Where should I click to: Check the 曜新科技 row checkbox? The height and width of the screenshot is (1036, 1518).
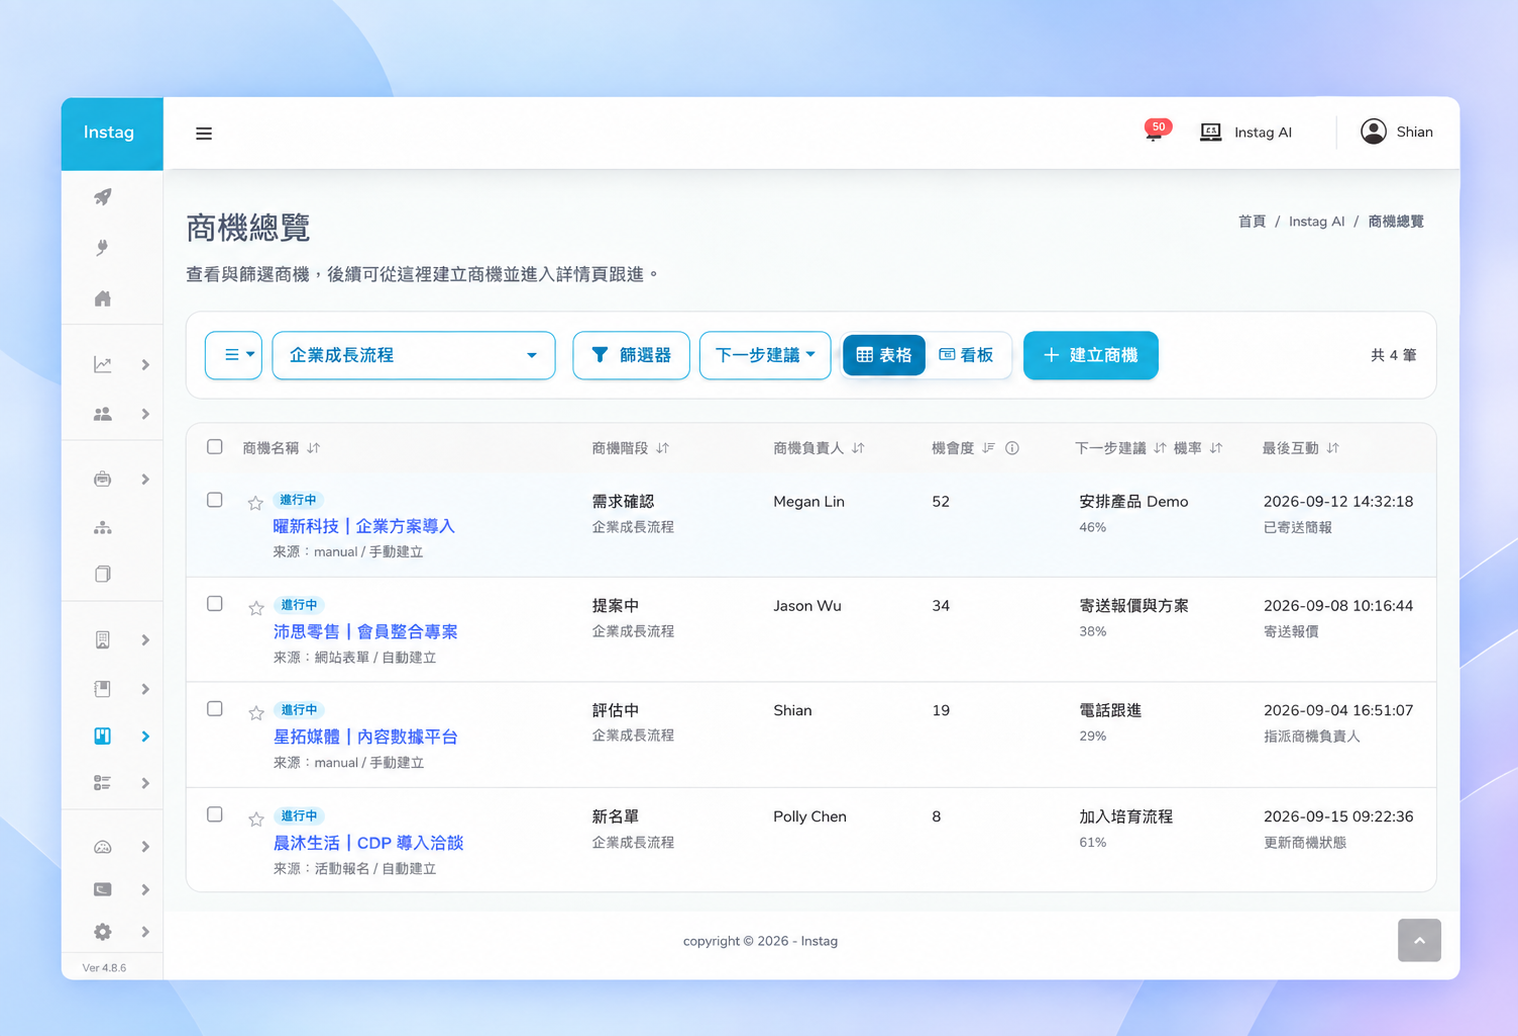click(215, 499)
